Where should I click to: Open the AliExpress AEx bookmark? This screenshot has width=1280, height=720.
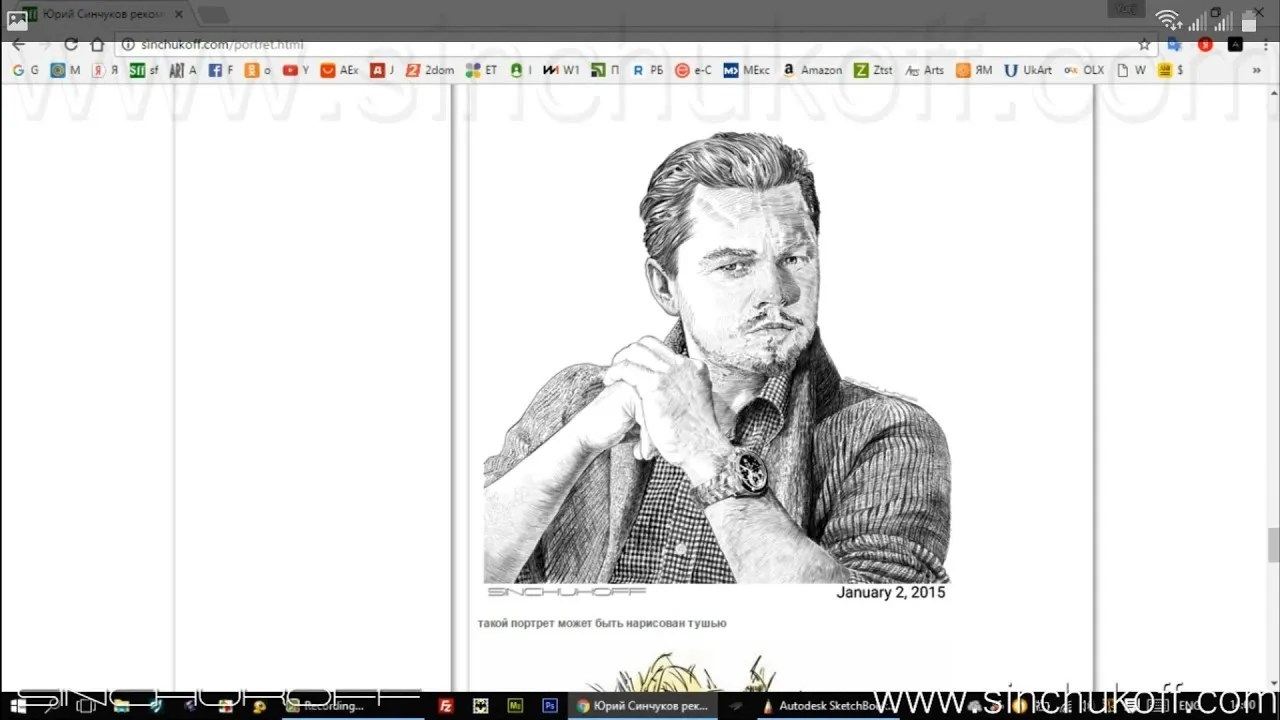pyautogui.click(x=339, y=70)
